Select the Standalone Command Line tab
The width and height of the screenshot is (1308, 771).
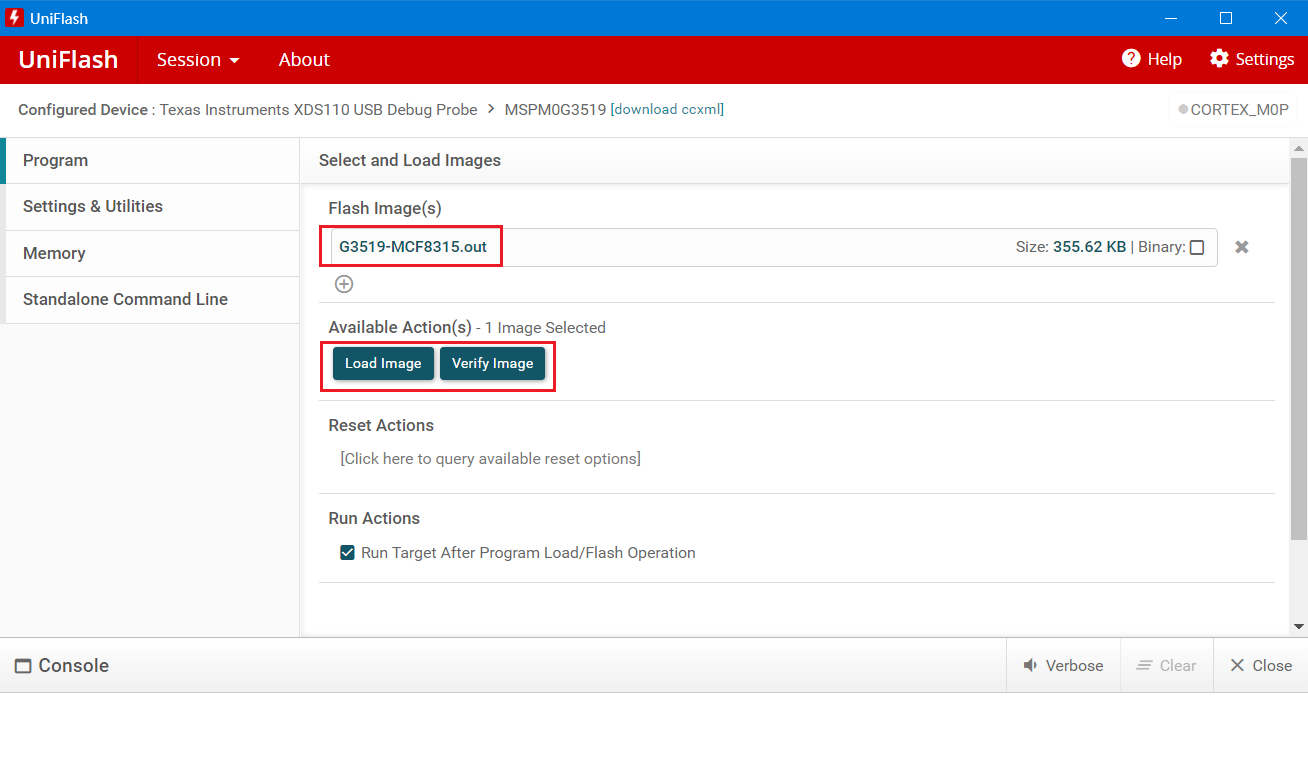[125, 299]
